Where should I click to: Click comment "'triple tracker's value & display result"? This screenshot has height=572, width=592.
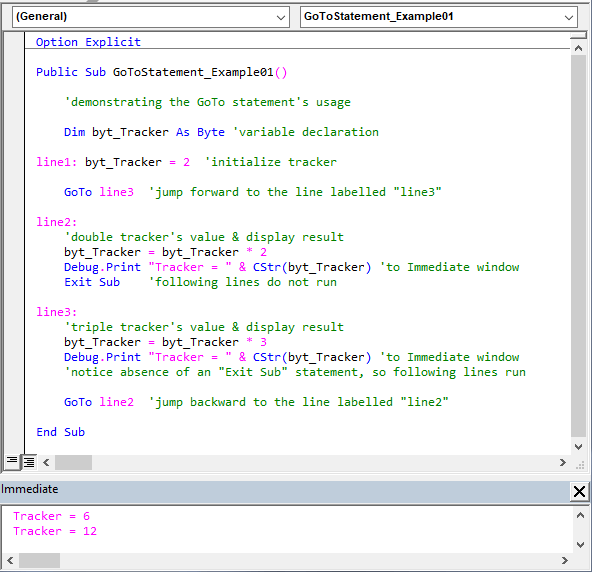204,327
